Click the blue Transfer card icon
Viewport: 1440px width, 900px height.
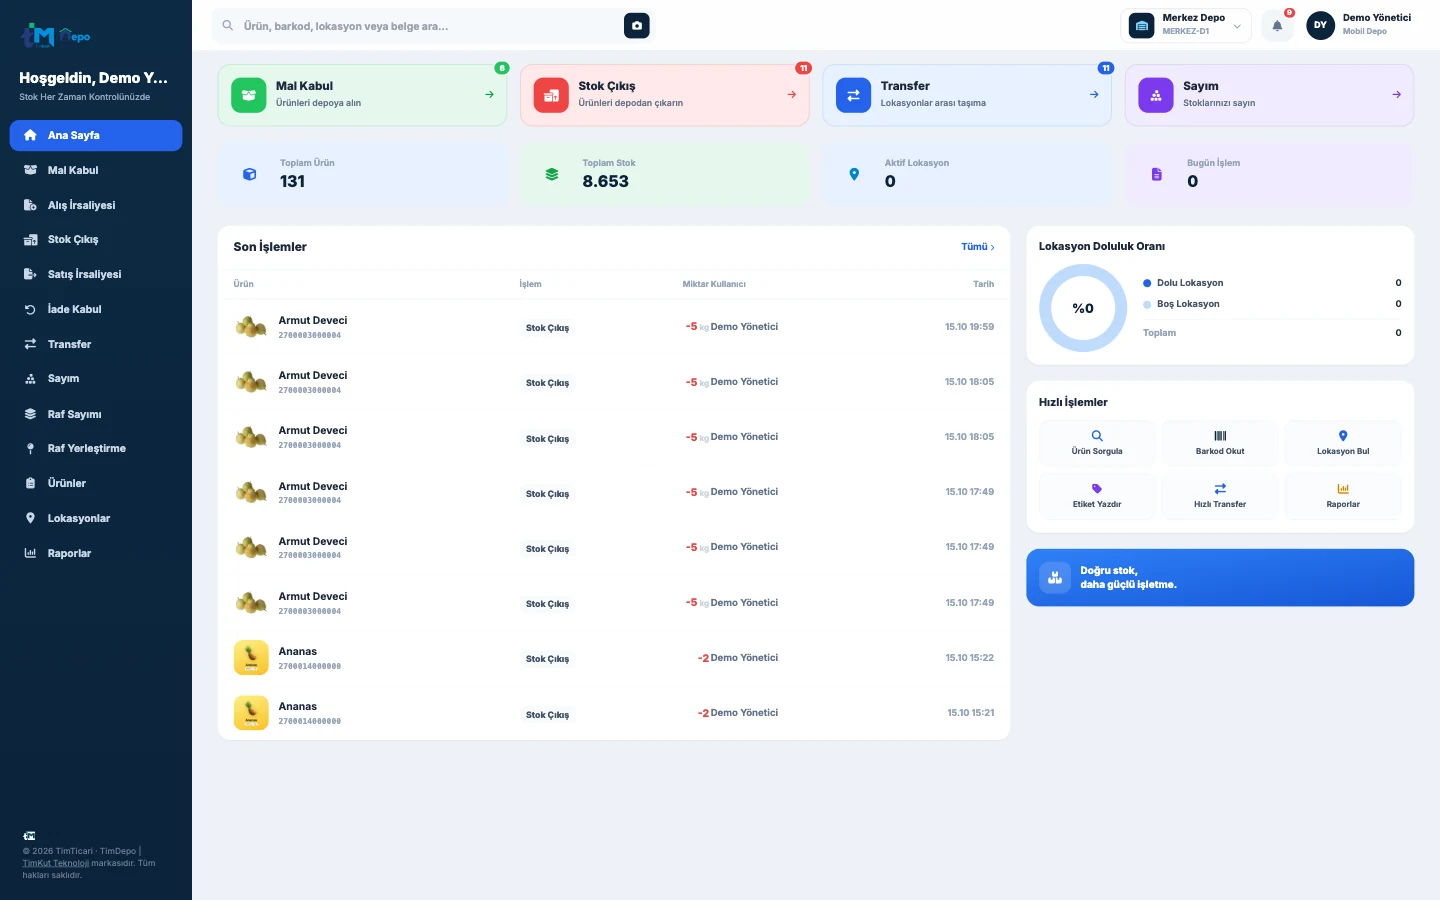click(x=853, y=95)
